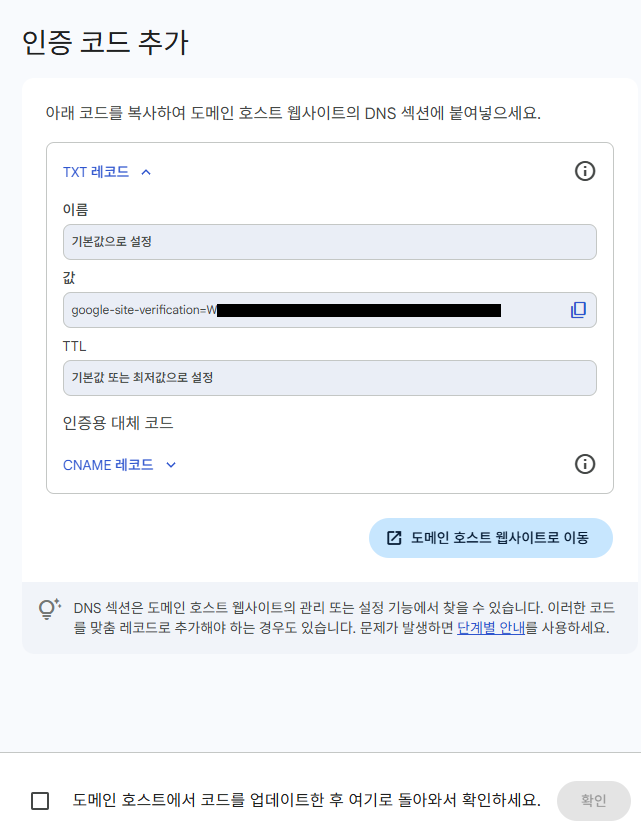Click the checkbox label about 도메인 호스트 코드 업데이트
The width and height of the screenshot is (641, 836).
tap(307, 800)
